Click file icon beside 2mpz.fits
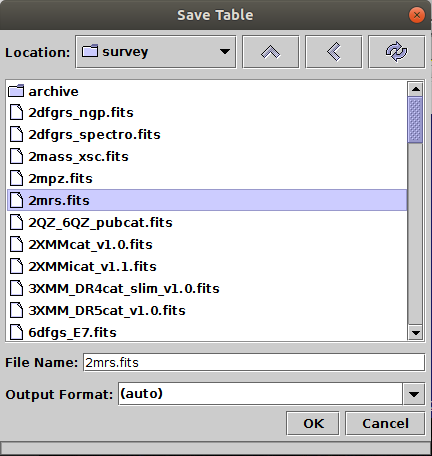 click(16, 178)
